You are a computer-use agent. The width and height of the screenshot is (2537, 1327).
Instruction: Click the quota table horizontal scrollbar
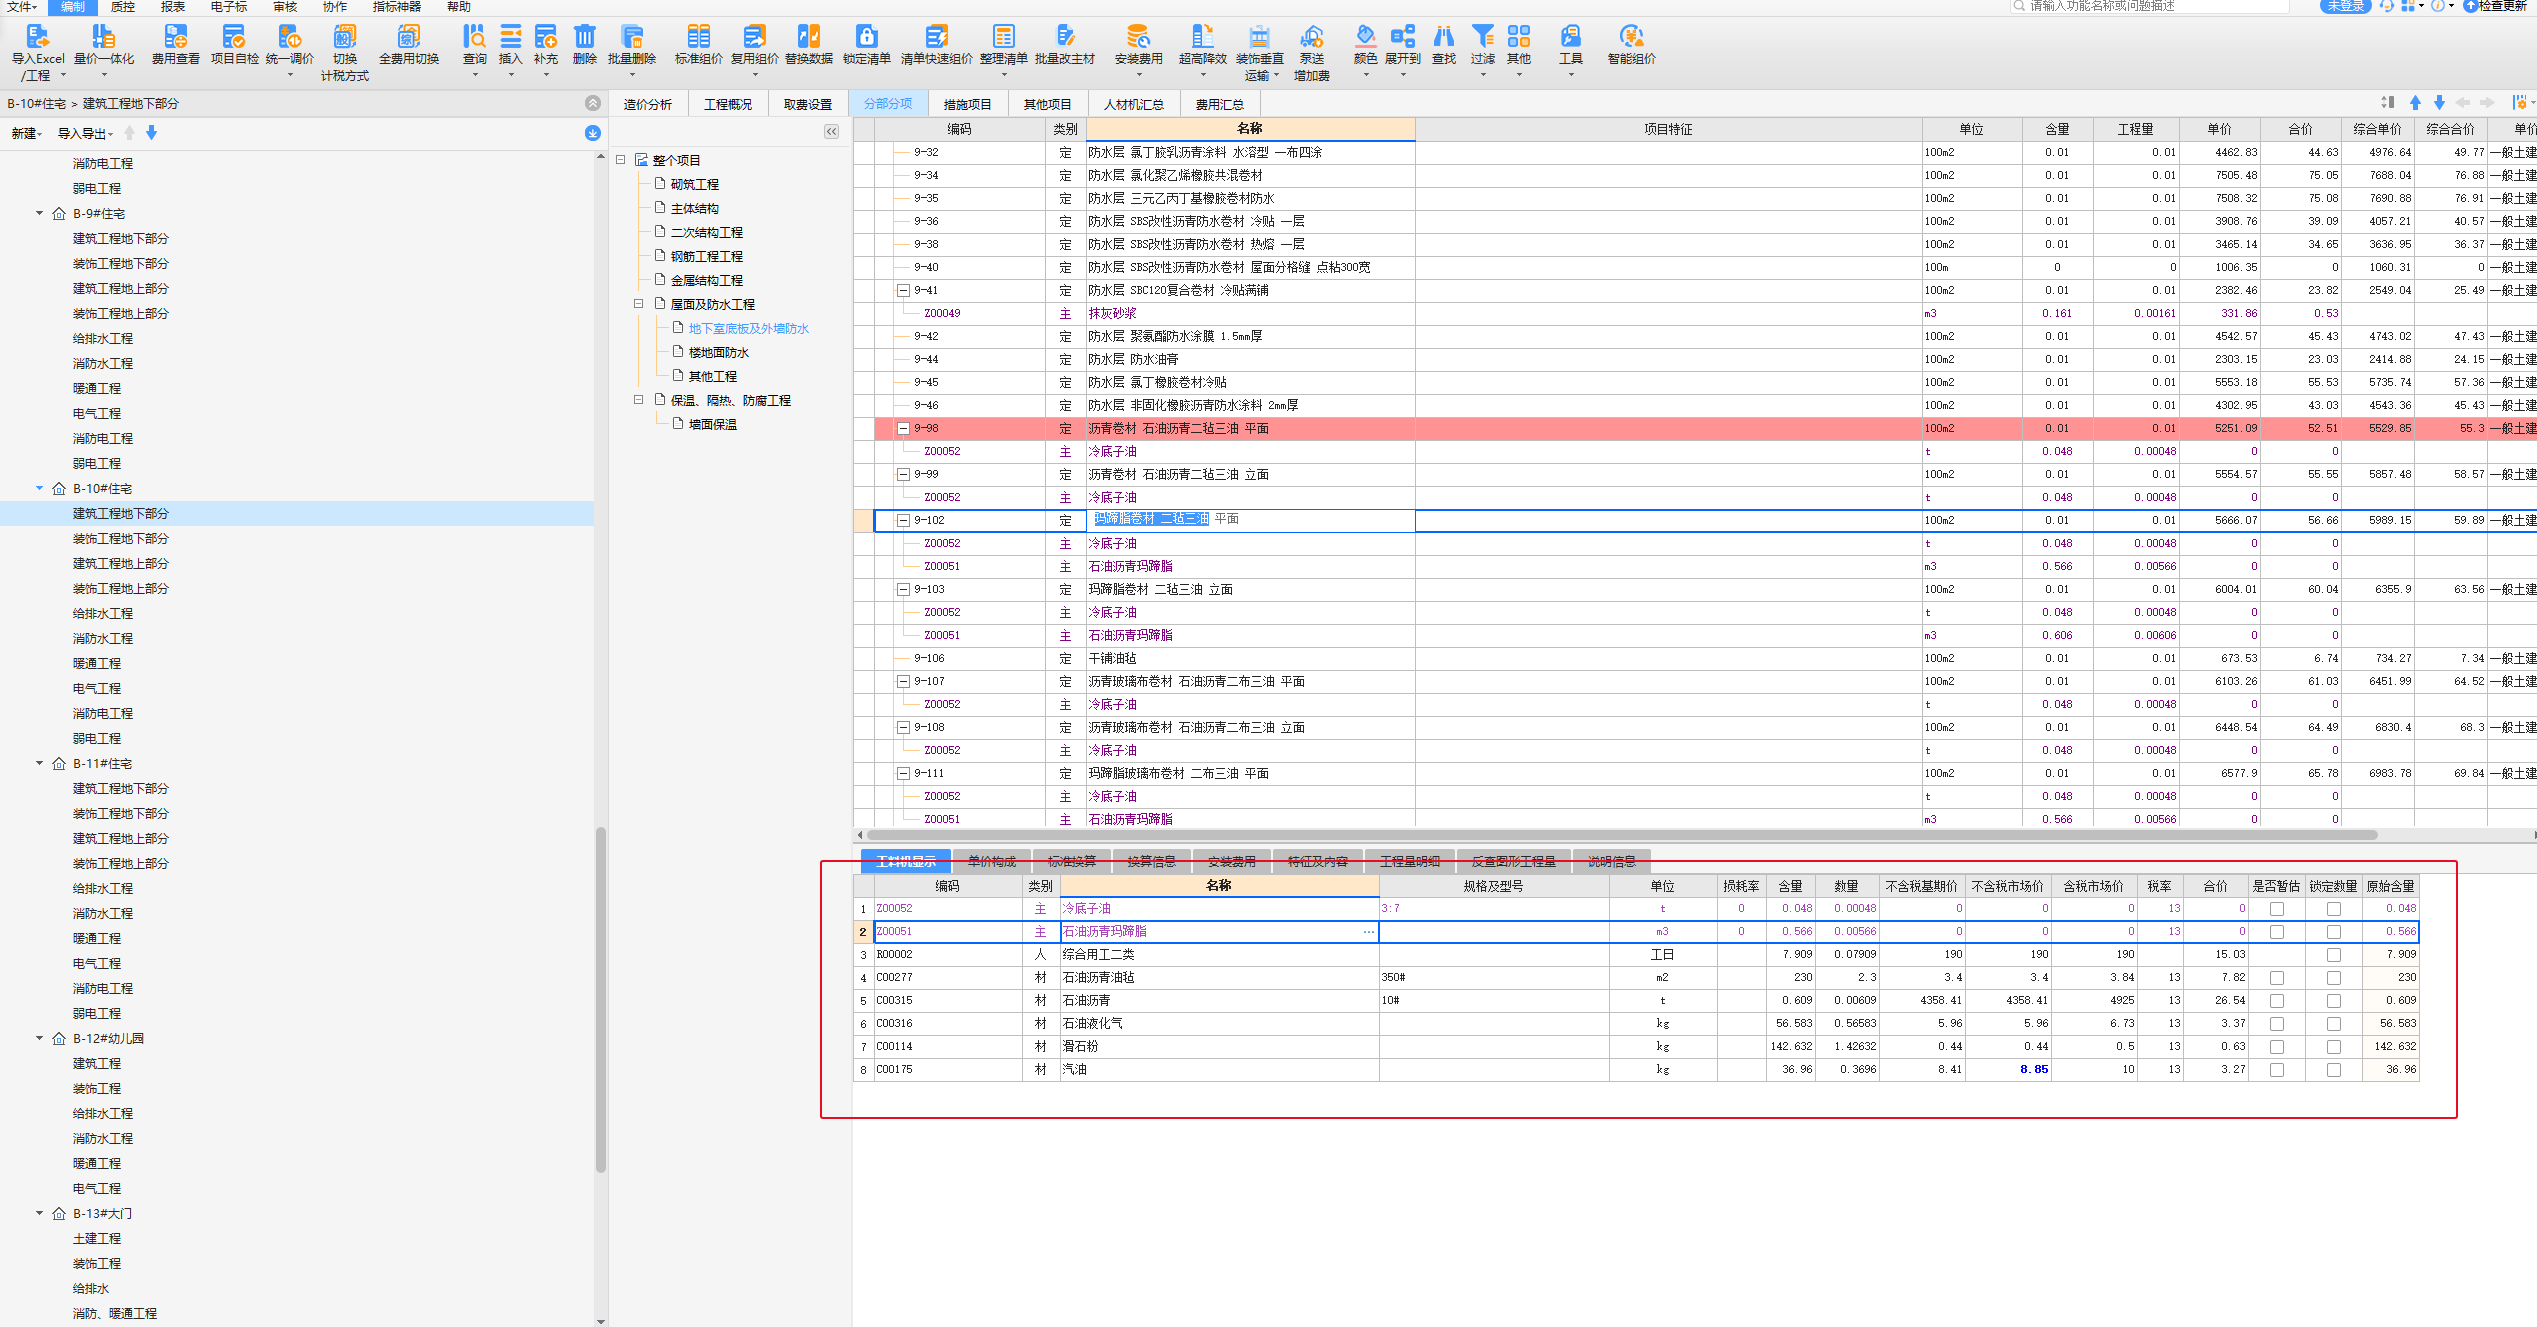(x=1620, y=835)
